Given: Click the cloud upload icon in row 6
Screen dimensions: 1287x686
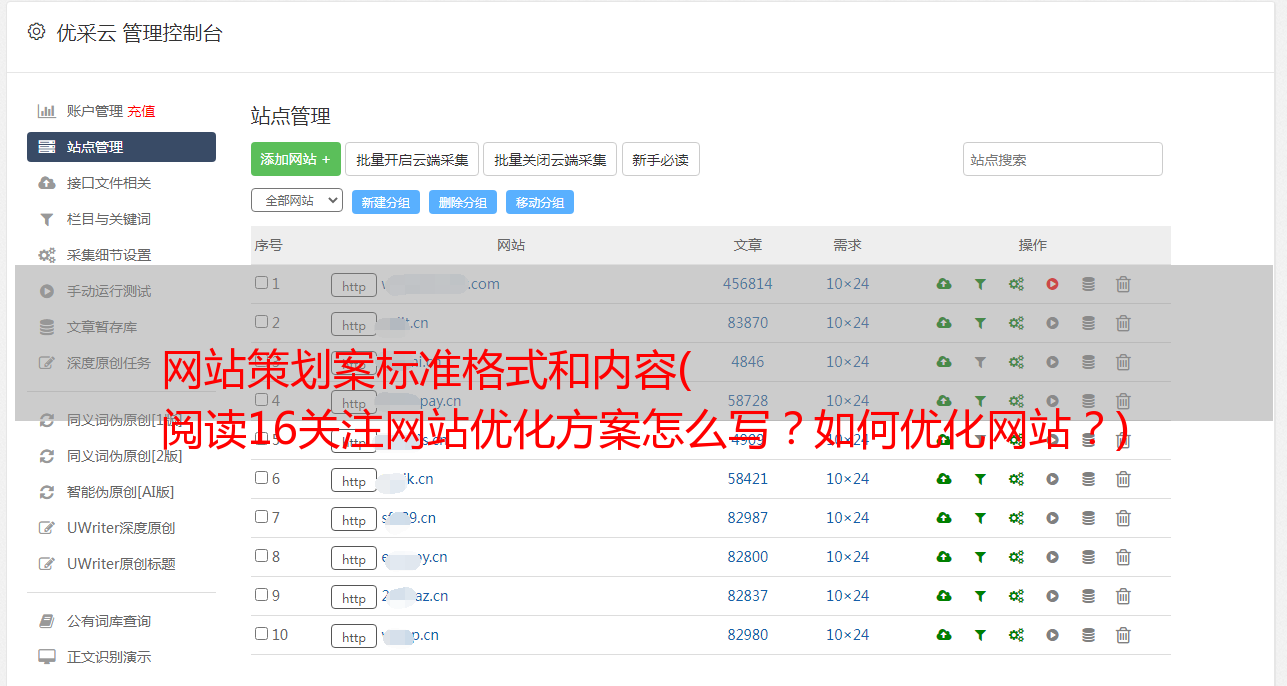Looking at the screenshot, I should [x=944, y=479].
